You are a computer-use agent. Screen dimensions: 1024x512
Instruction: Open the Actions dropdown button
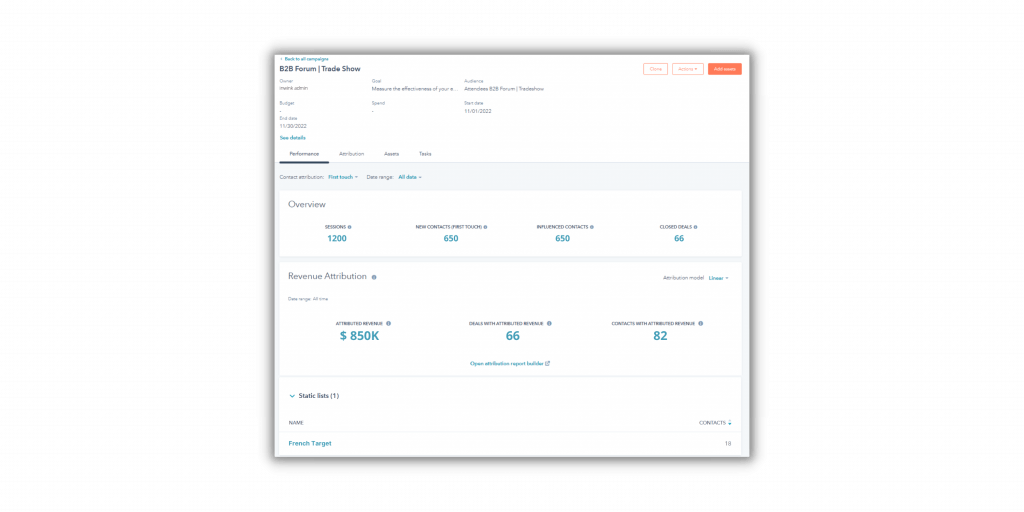point(687,69)
